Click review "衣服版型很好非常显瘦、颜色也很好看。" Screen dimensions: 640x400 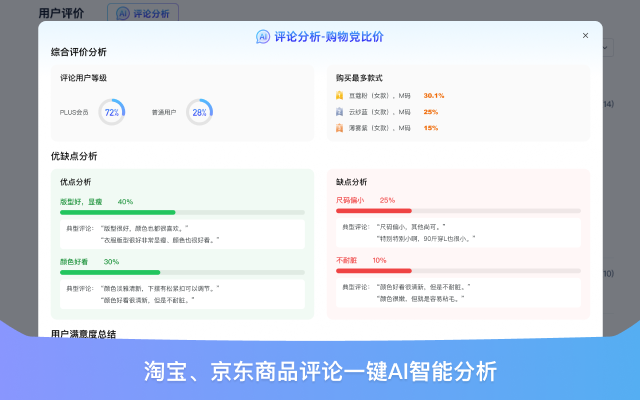click(x=160, y=240)
